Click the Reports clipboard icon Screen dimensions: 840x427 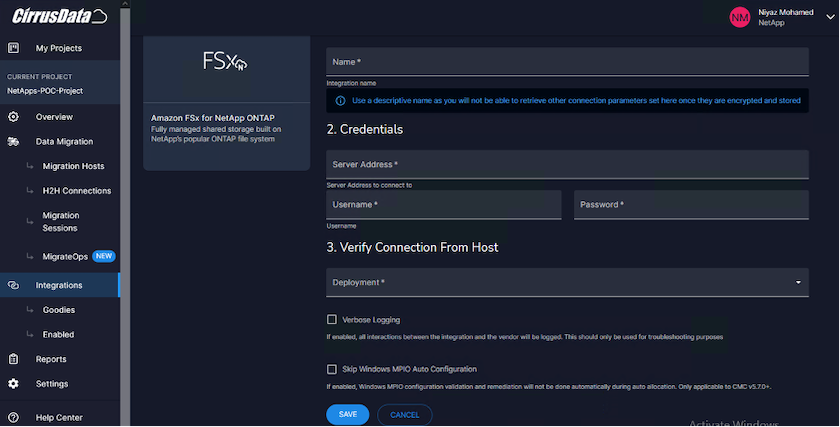14,359
